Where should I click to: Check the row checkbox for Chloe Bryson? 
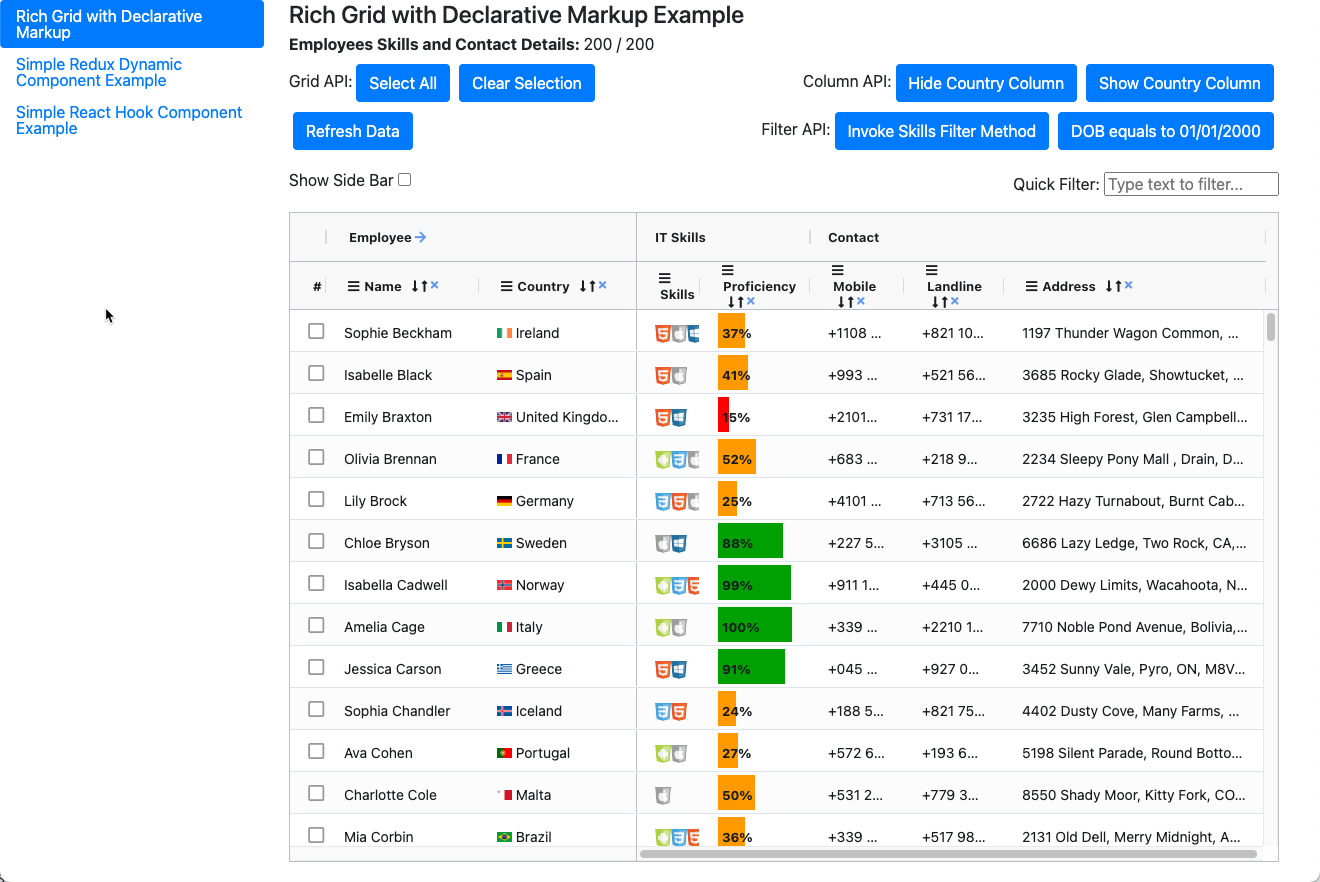(x=316, y=541)
